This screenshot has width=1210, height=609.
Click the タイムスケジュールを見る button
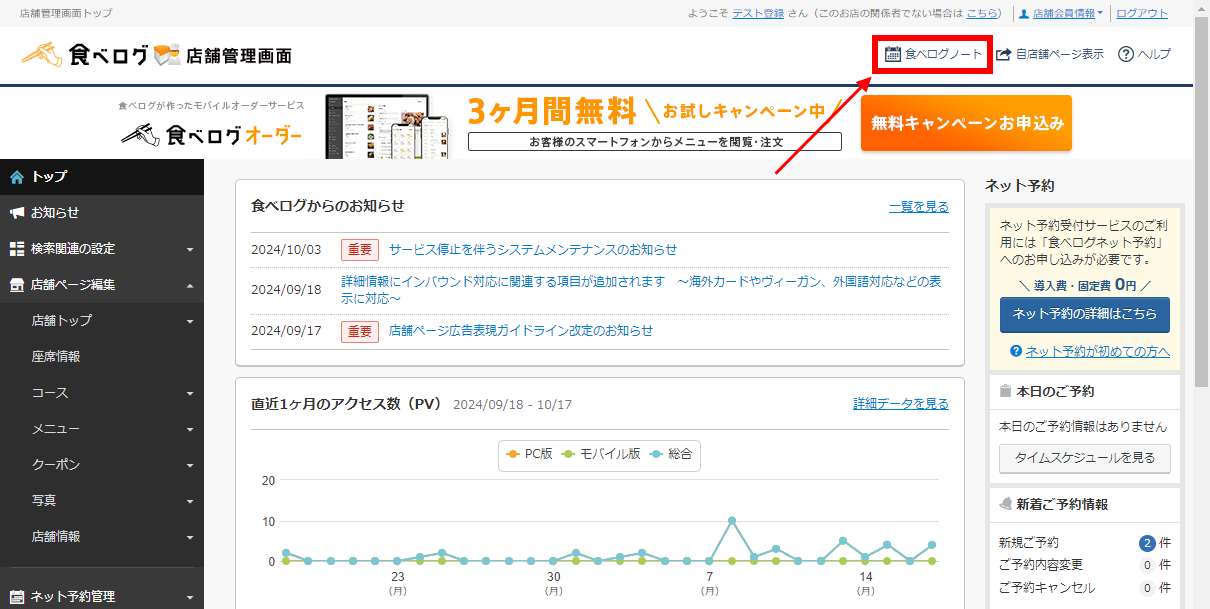(1085, 458)
